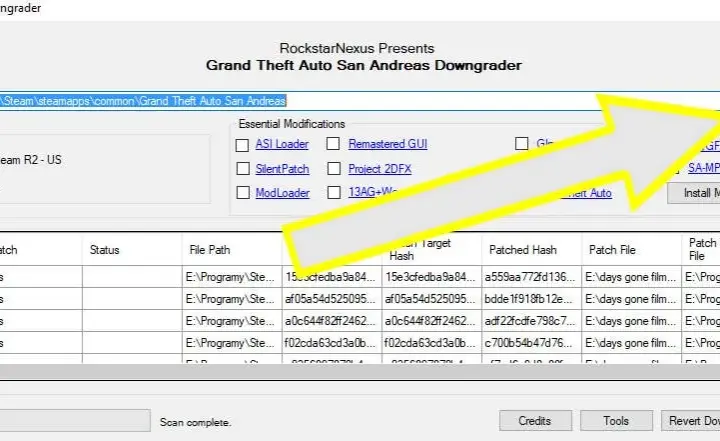The width and height of the screenshot is (720, 441).
Task: Select Target Hash column cell a0c644f82ff2462
Action: [432, 321]
